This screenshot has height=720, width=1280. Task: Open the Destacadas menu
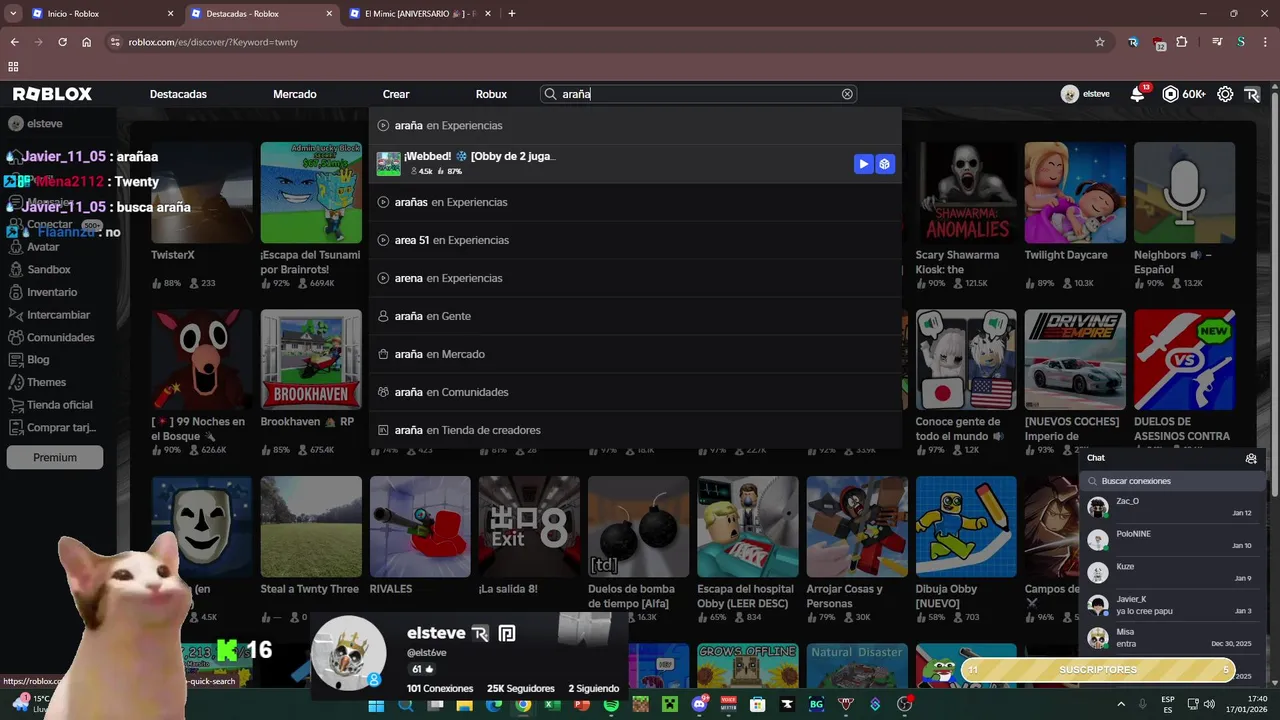(178, 94)
